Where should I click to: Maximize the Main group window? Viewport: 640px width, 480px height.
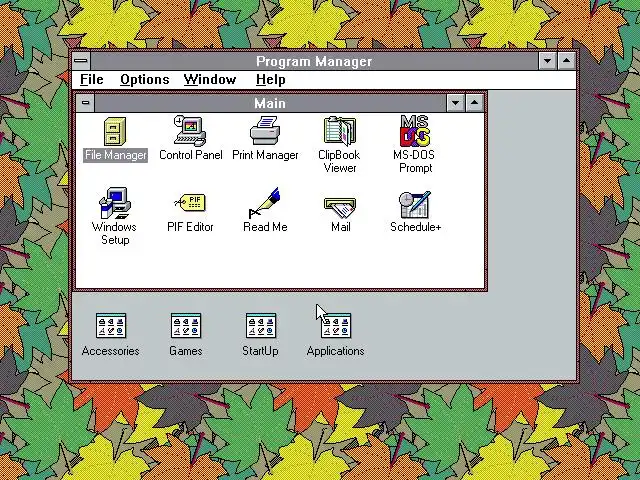(474, 103)
